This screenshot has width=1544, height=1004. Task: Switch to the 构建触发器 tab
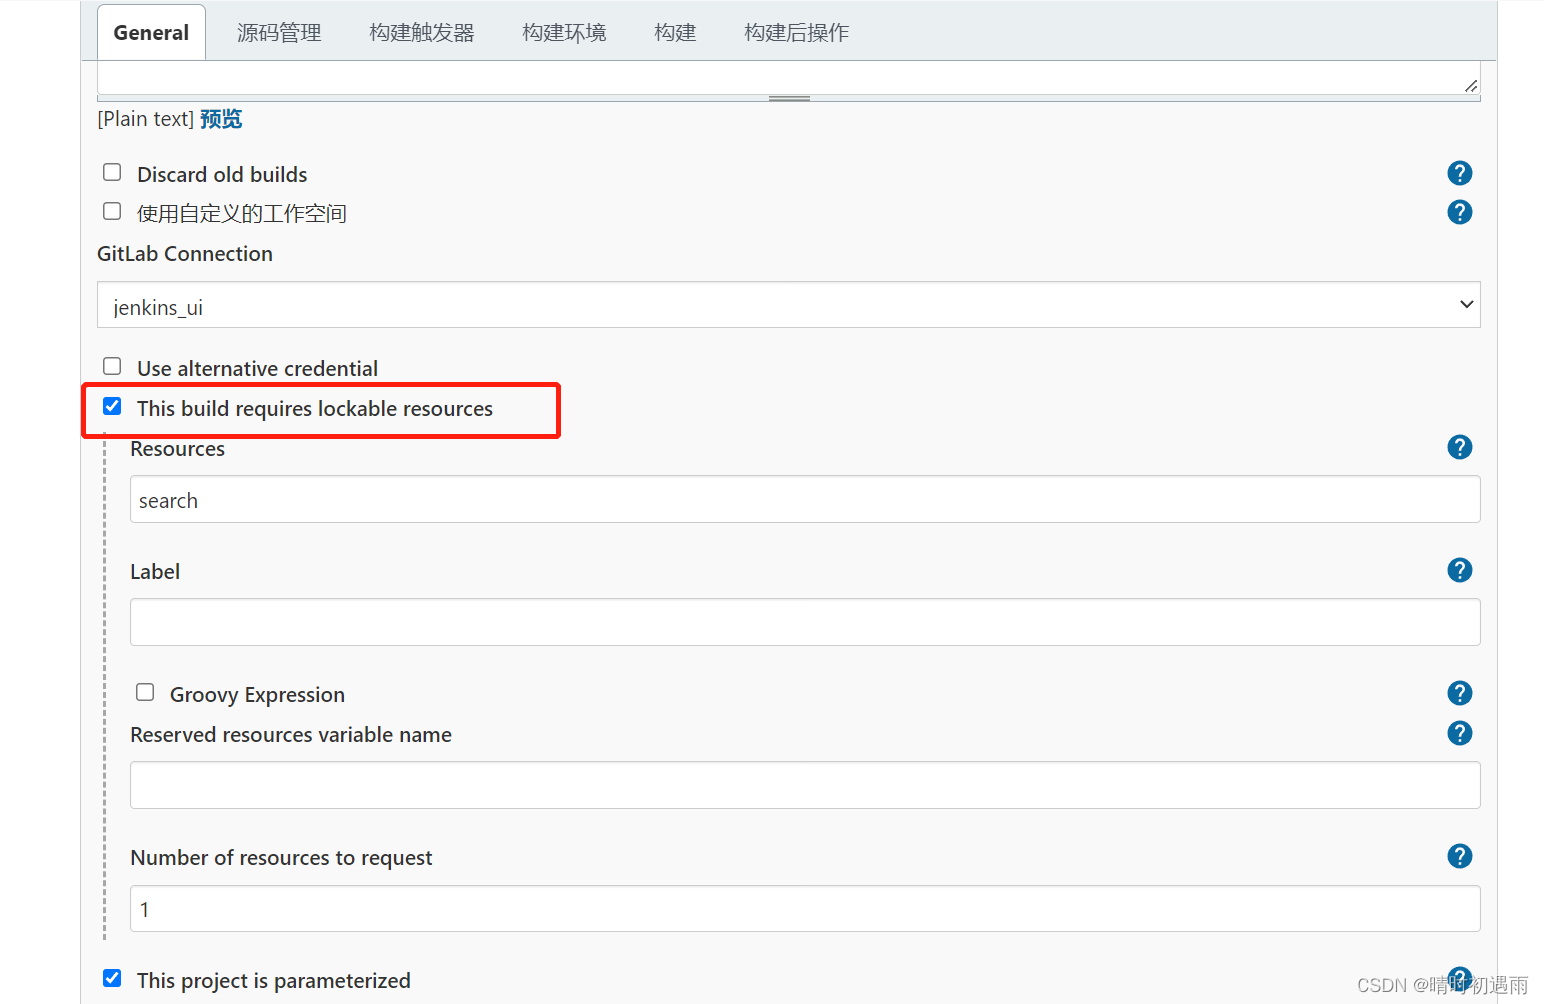pos(421,33)
